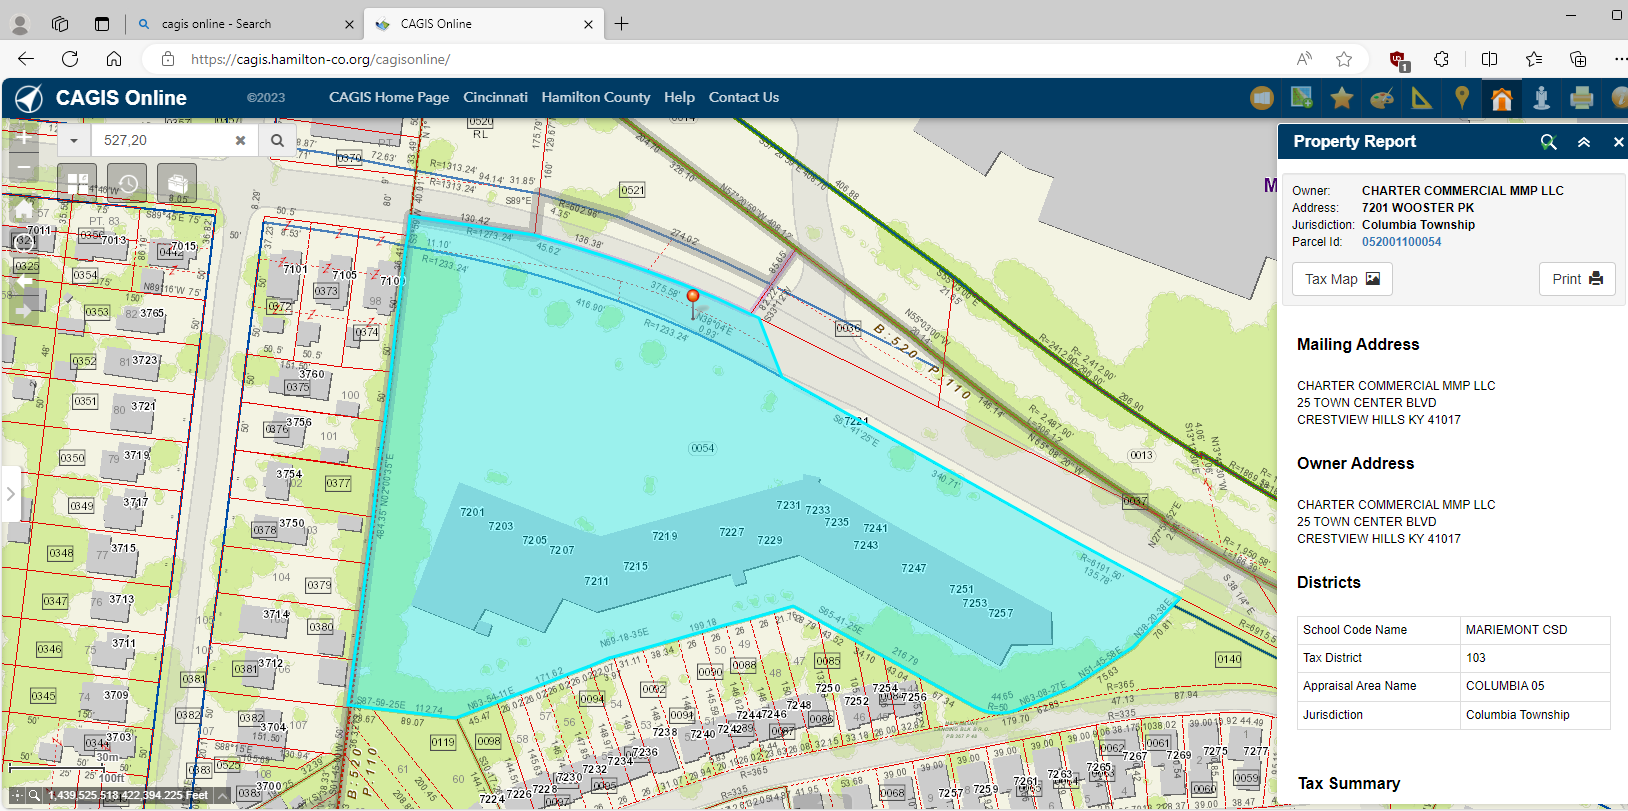The height and width of the screenshot is (811, 1628).
Task: Open the street view person icon
Action: click(1541, 98)
